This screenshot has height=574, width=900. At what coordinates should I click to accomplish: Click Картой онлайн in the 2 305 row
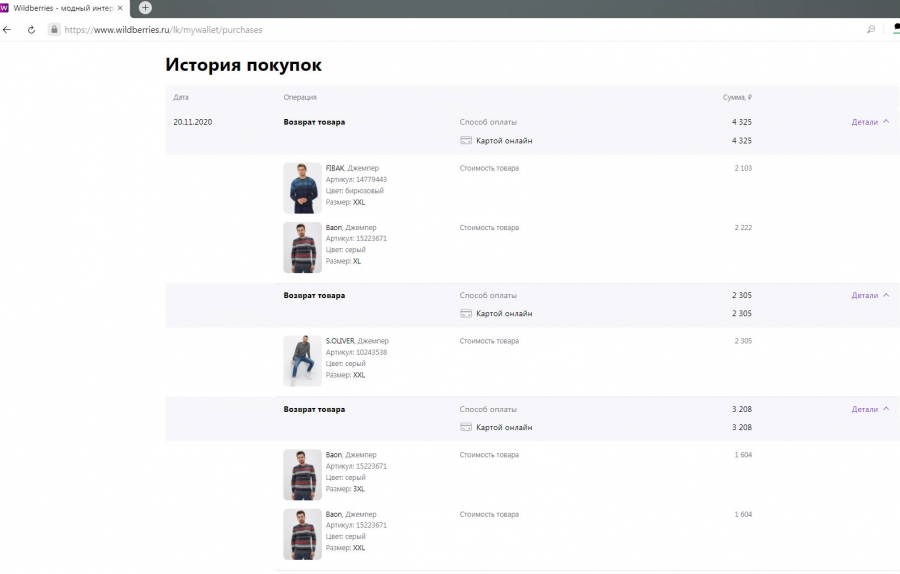pyautogui.click(x=504, y=313)
